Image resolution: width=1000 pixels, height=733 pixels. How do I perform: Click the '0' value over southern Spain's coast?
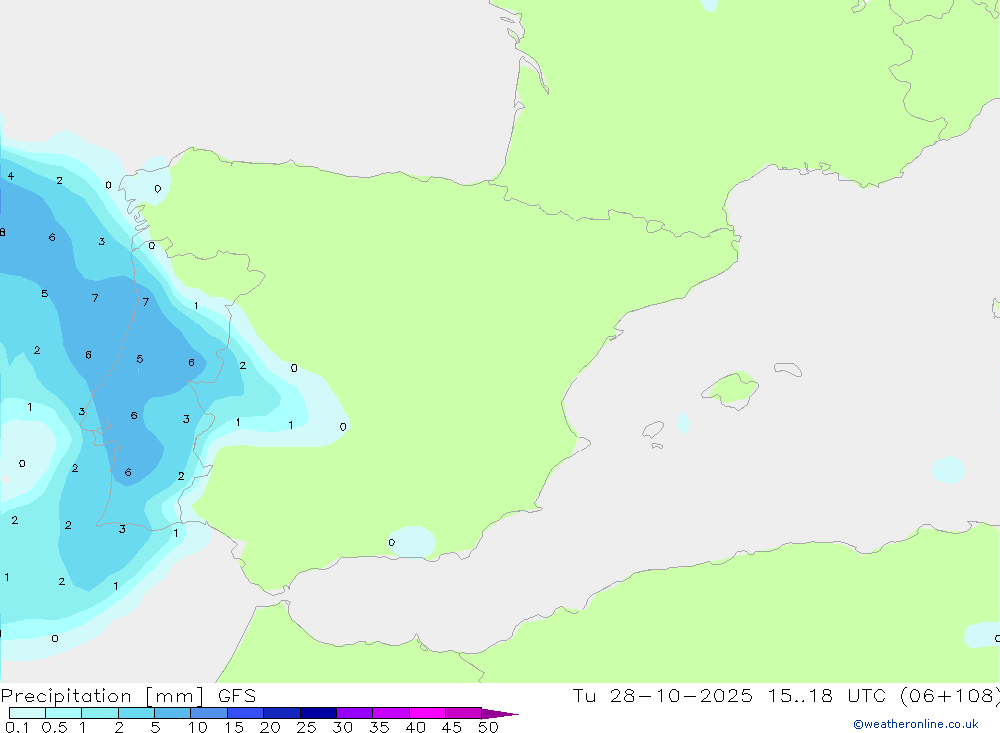pos(392,543)
